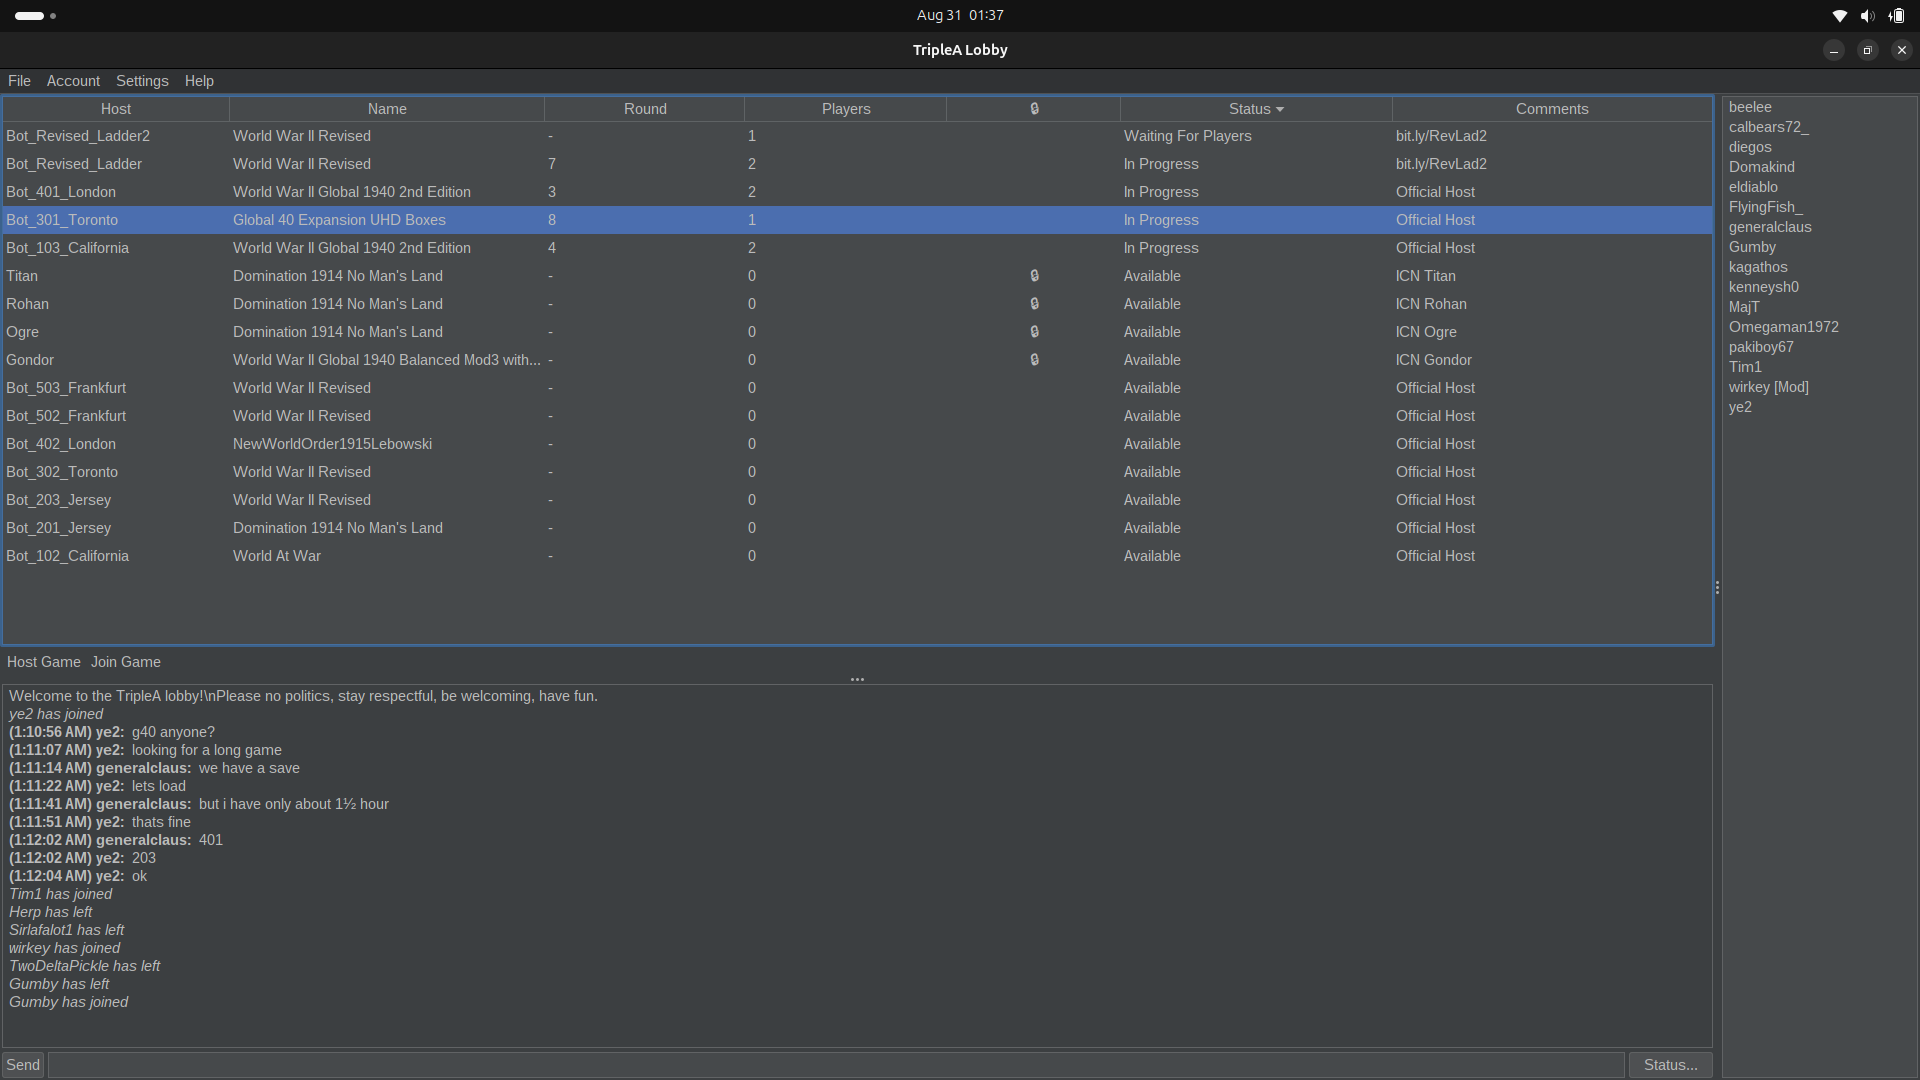Select the Bot_301_Toronto game row
Screen dimensions: 1920x1080
857,220
